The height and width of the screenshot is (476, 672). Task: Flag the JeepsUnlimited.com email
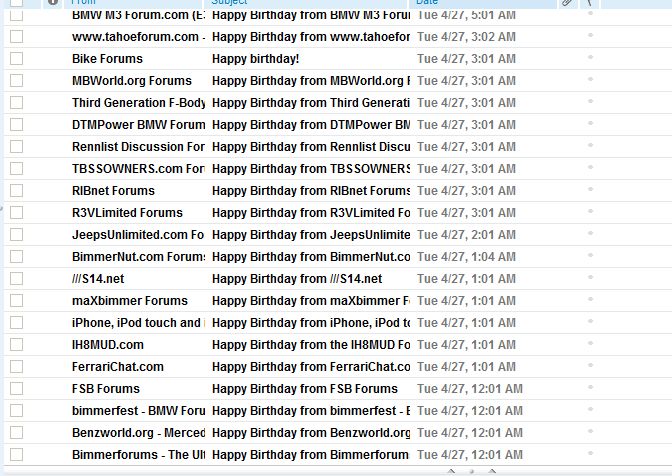coord(591,233)
